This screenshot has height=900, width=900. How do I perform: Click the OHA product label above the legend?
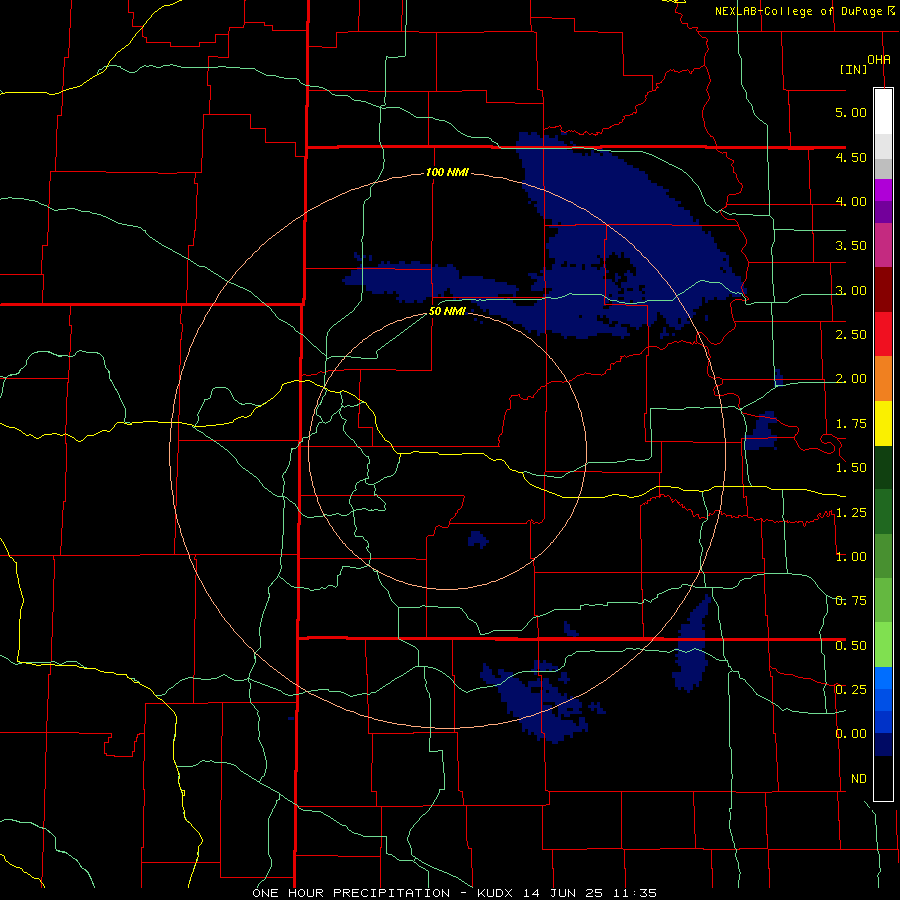(x=879, y=60)
